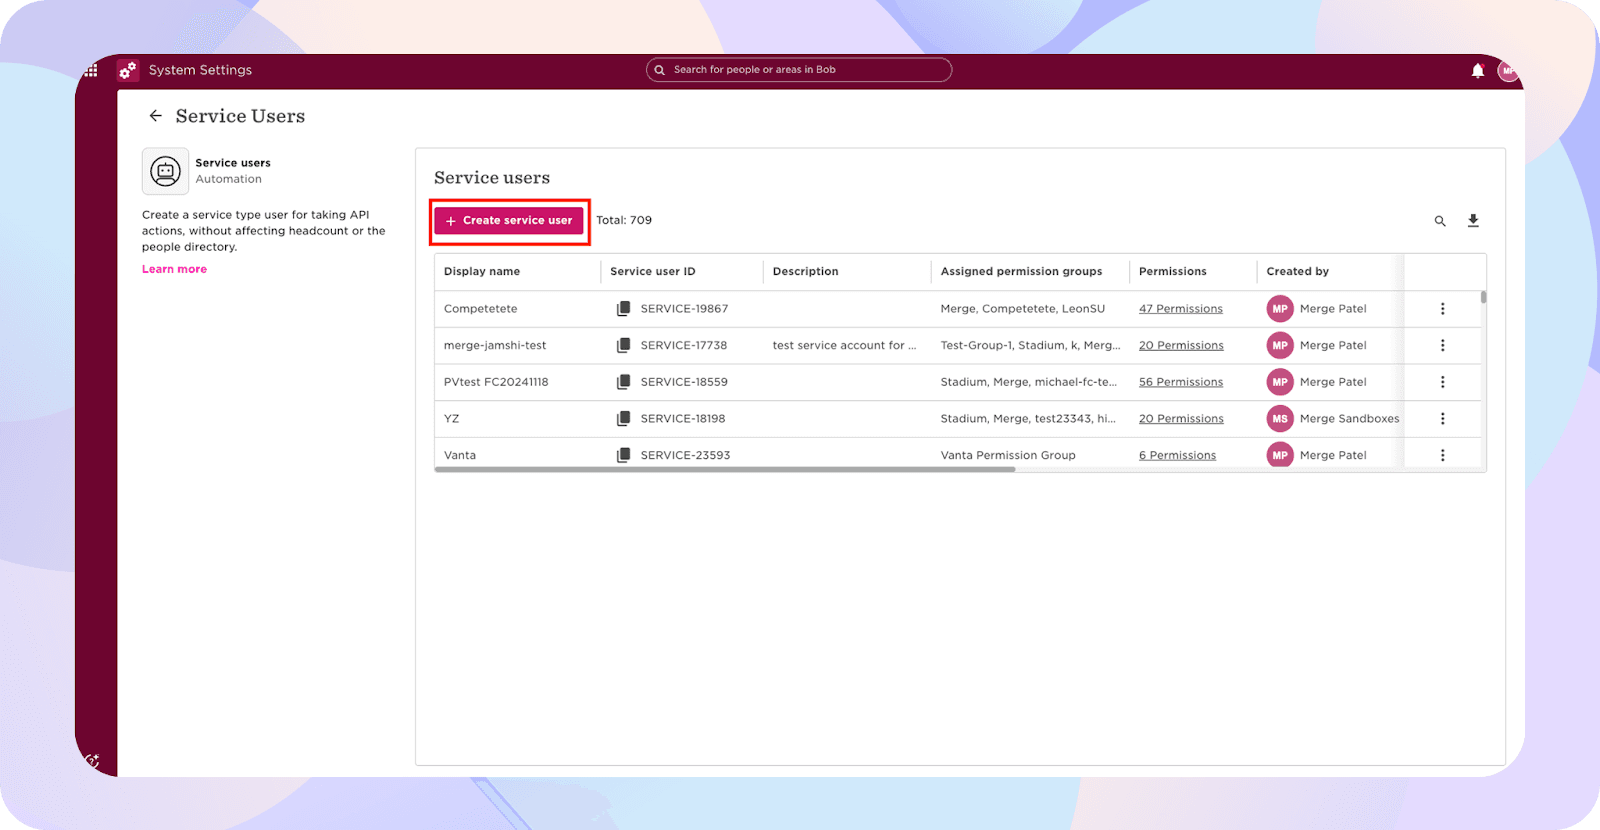The height and width of the screenshot is (830, 1600).
Task: Click the System Settings title text
Action: 200,70
